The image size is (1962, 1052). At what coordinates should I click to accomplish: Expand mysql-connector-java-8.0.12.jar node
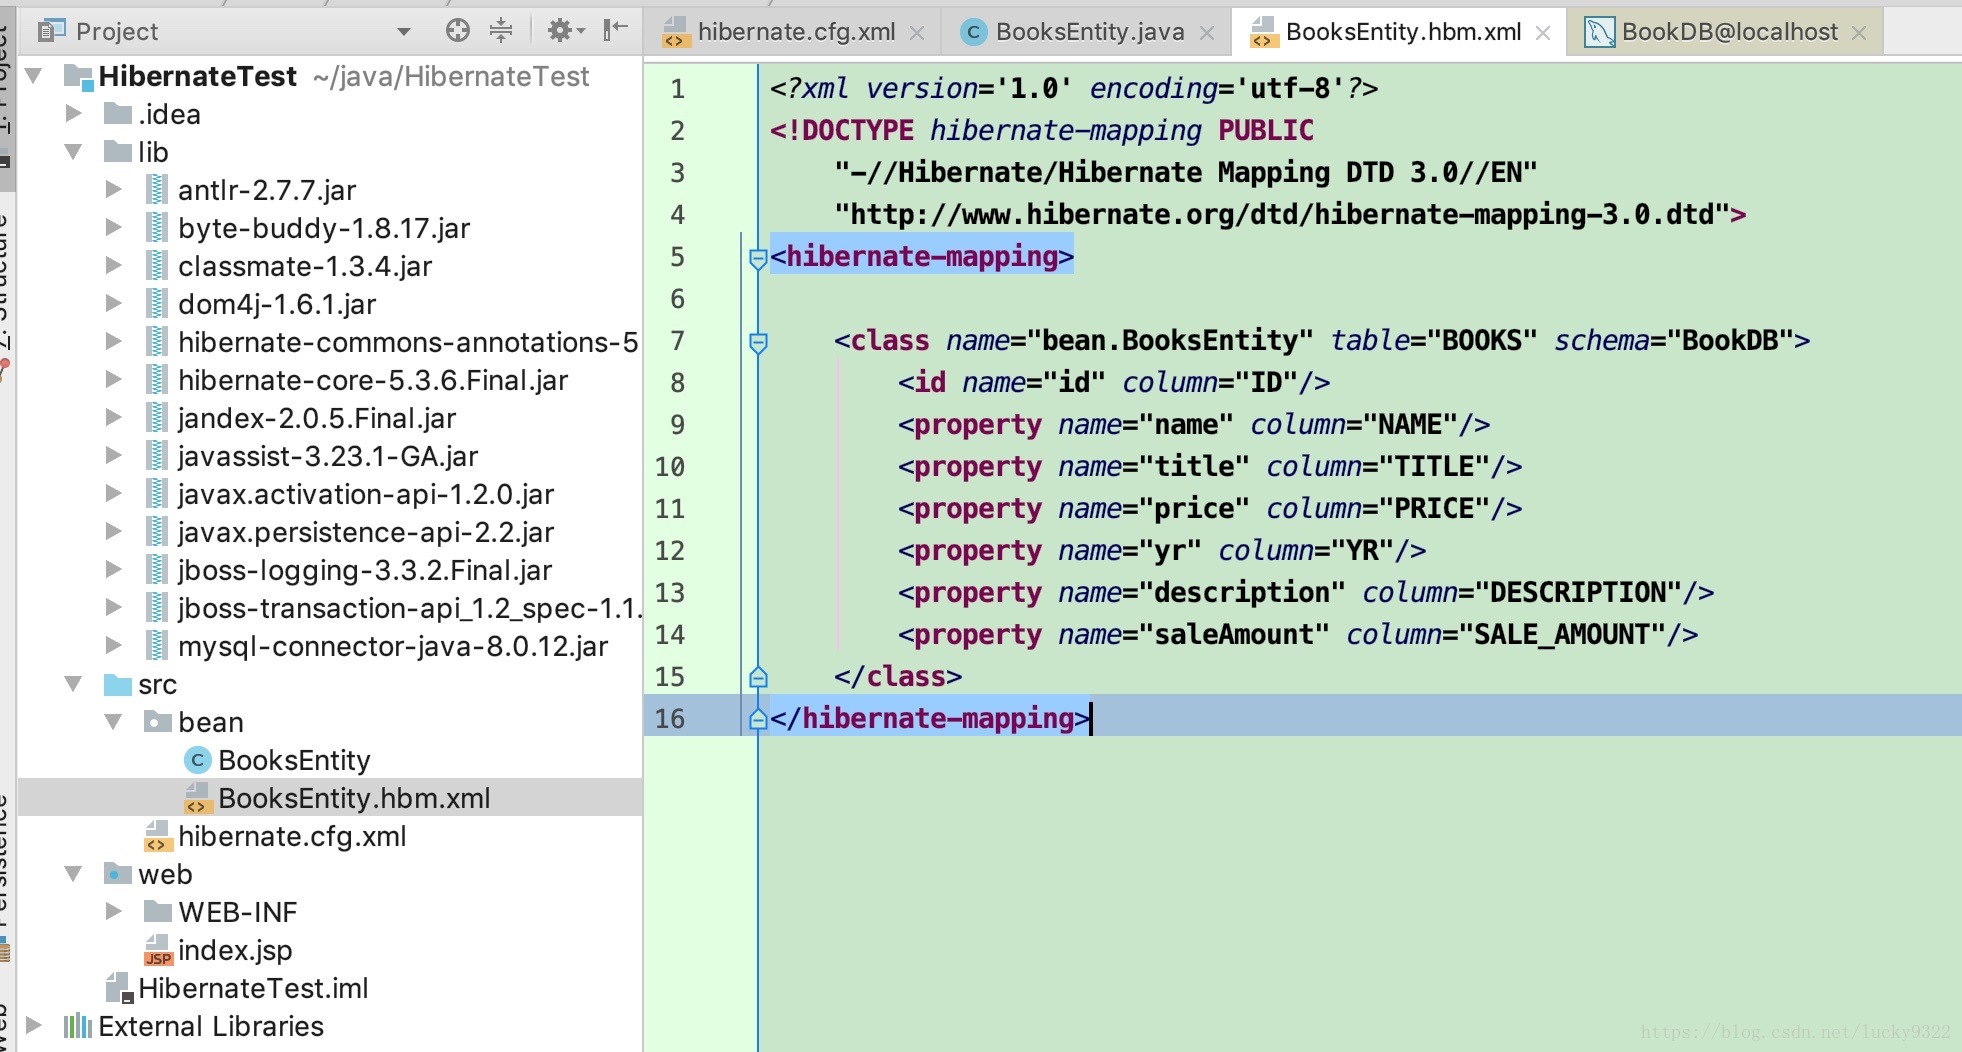click(113, 645)
